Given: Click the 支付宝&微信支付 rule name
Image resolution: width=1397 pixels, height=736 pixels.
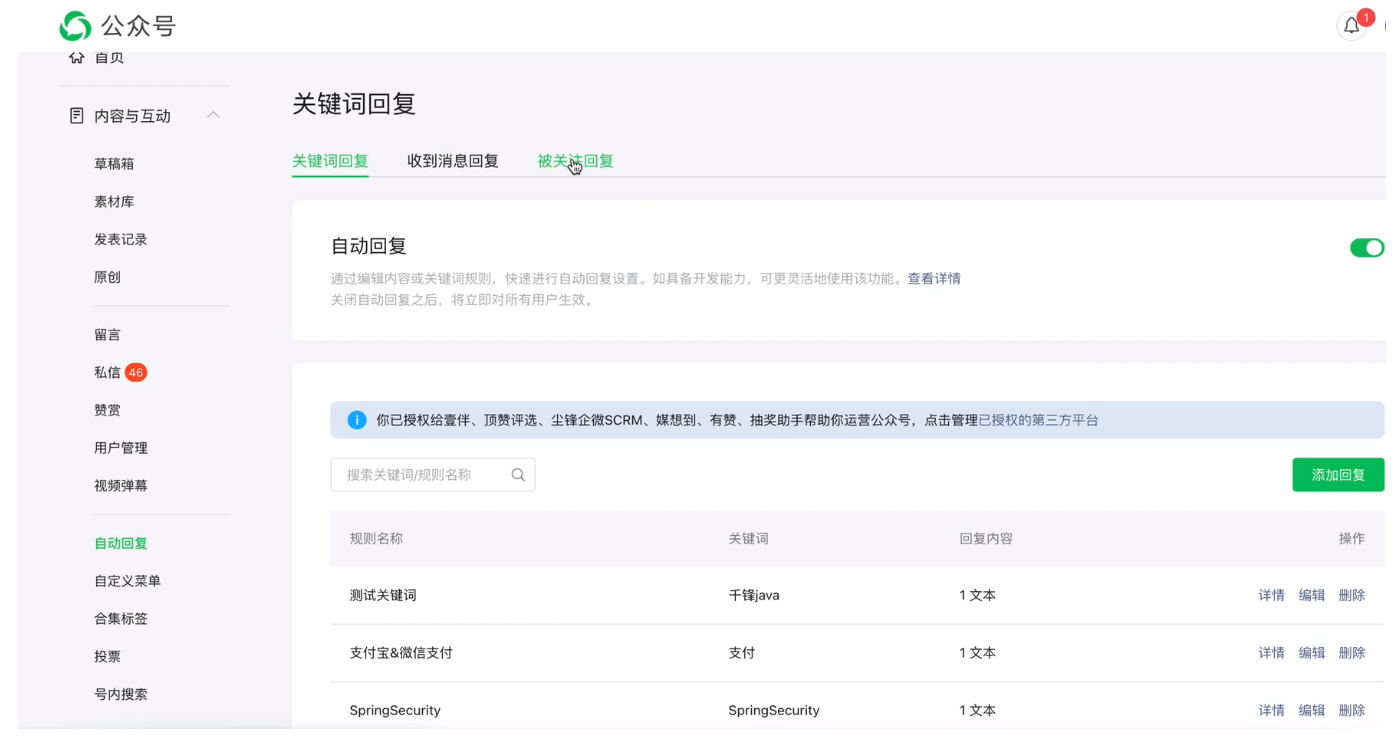Looking at the screenshot, I should pos(401,653).
